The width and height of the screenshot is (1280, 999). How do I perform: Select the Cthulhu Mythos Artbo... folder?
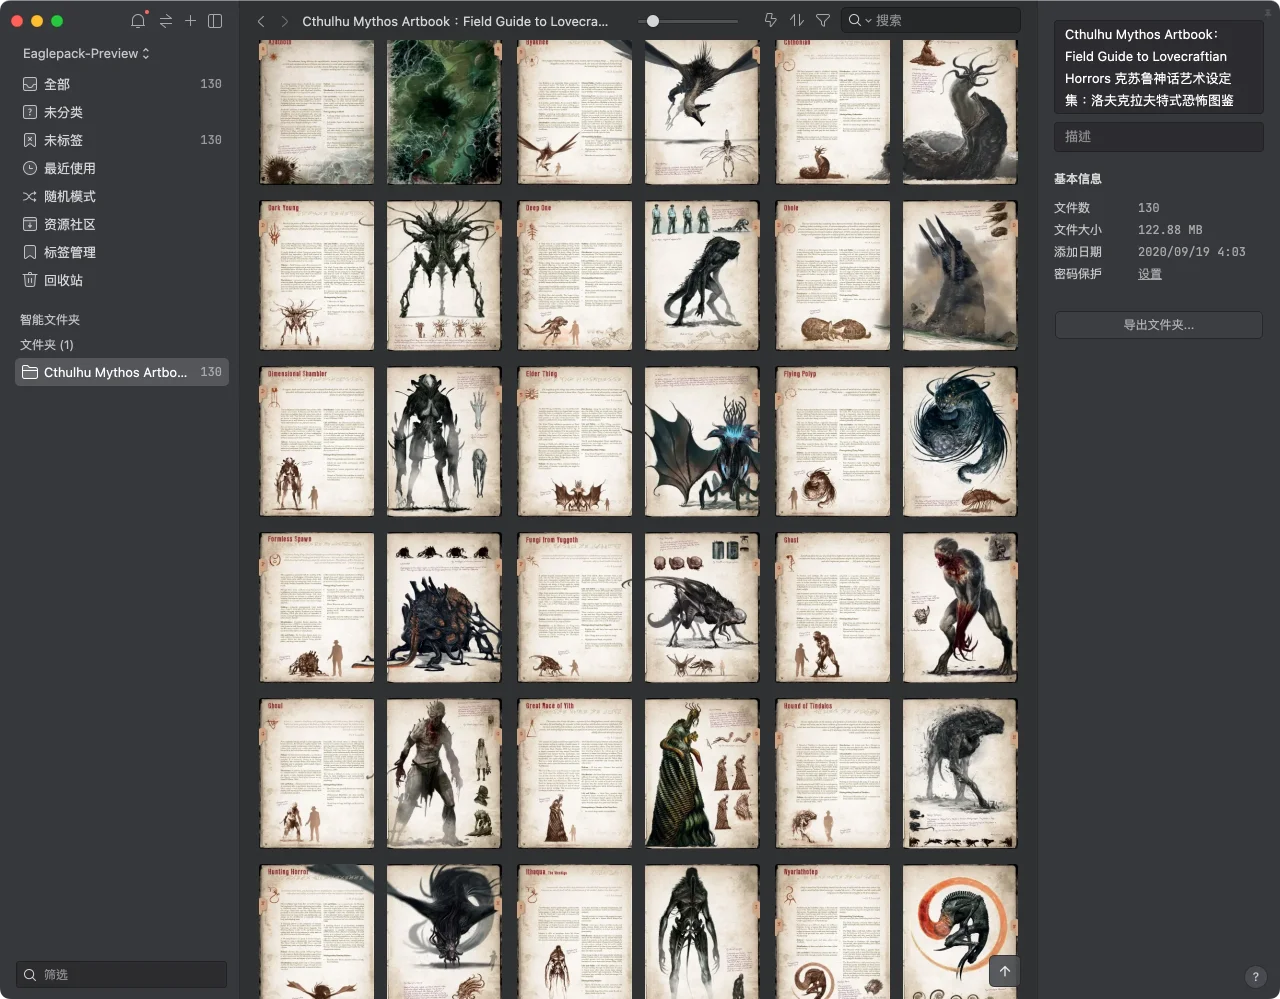[x=122, y=372]
